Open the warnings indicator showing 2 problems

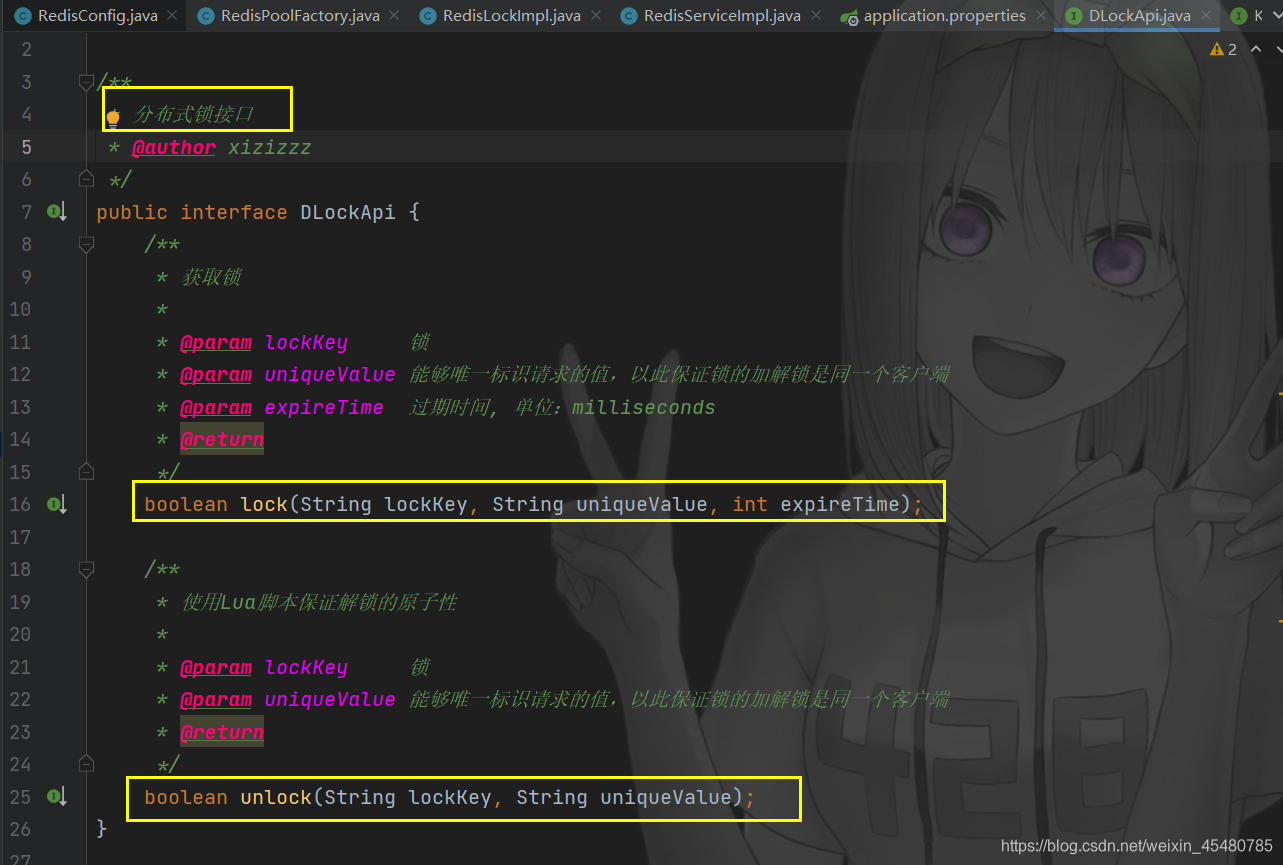1224,49
